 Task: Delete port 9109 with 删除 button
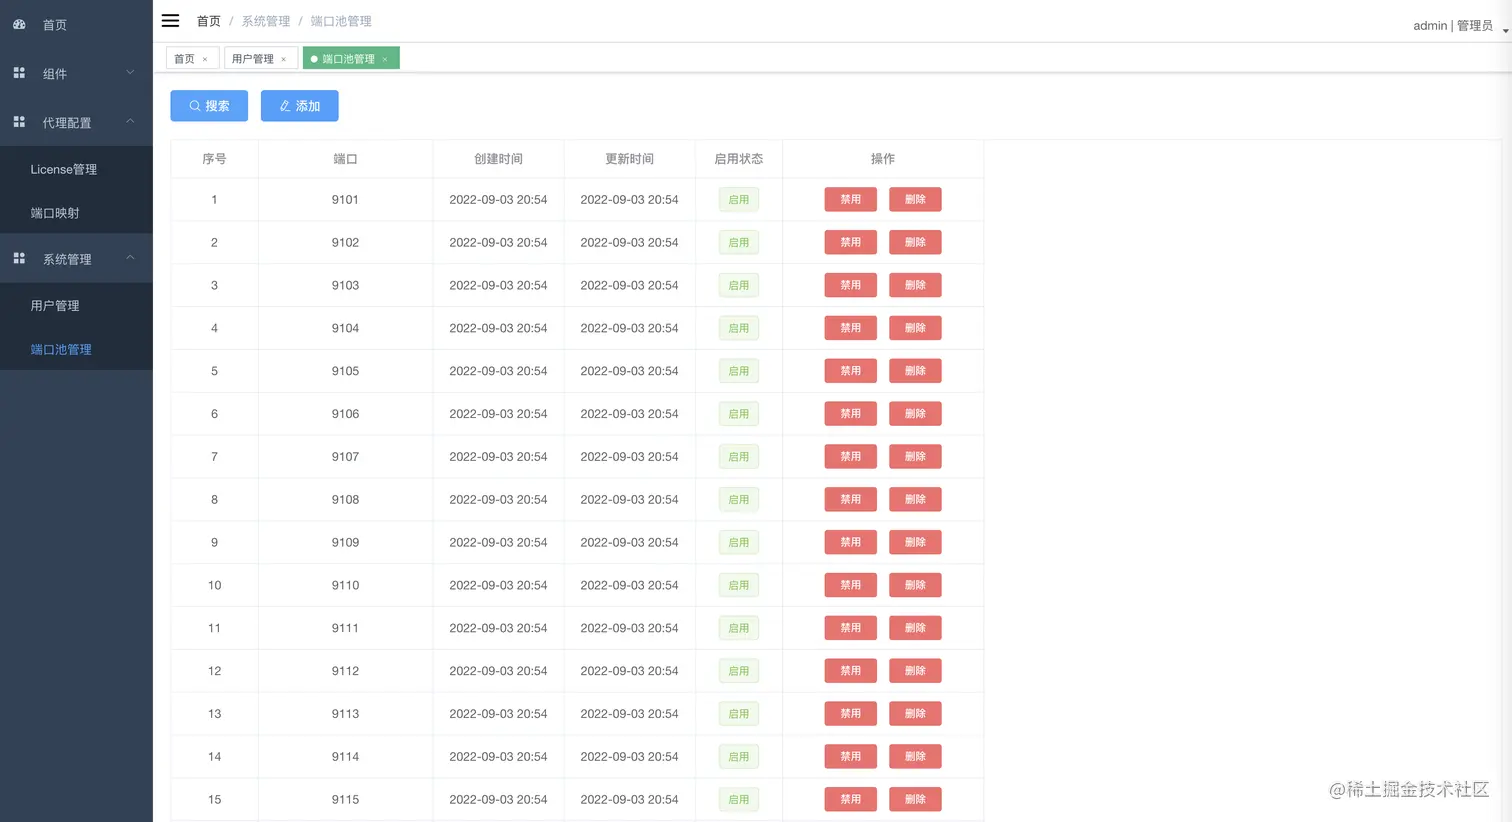[915, 542]
